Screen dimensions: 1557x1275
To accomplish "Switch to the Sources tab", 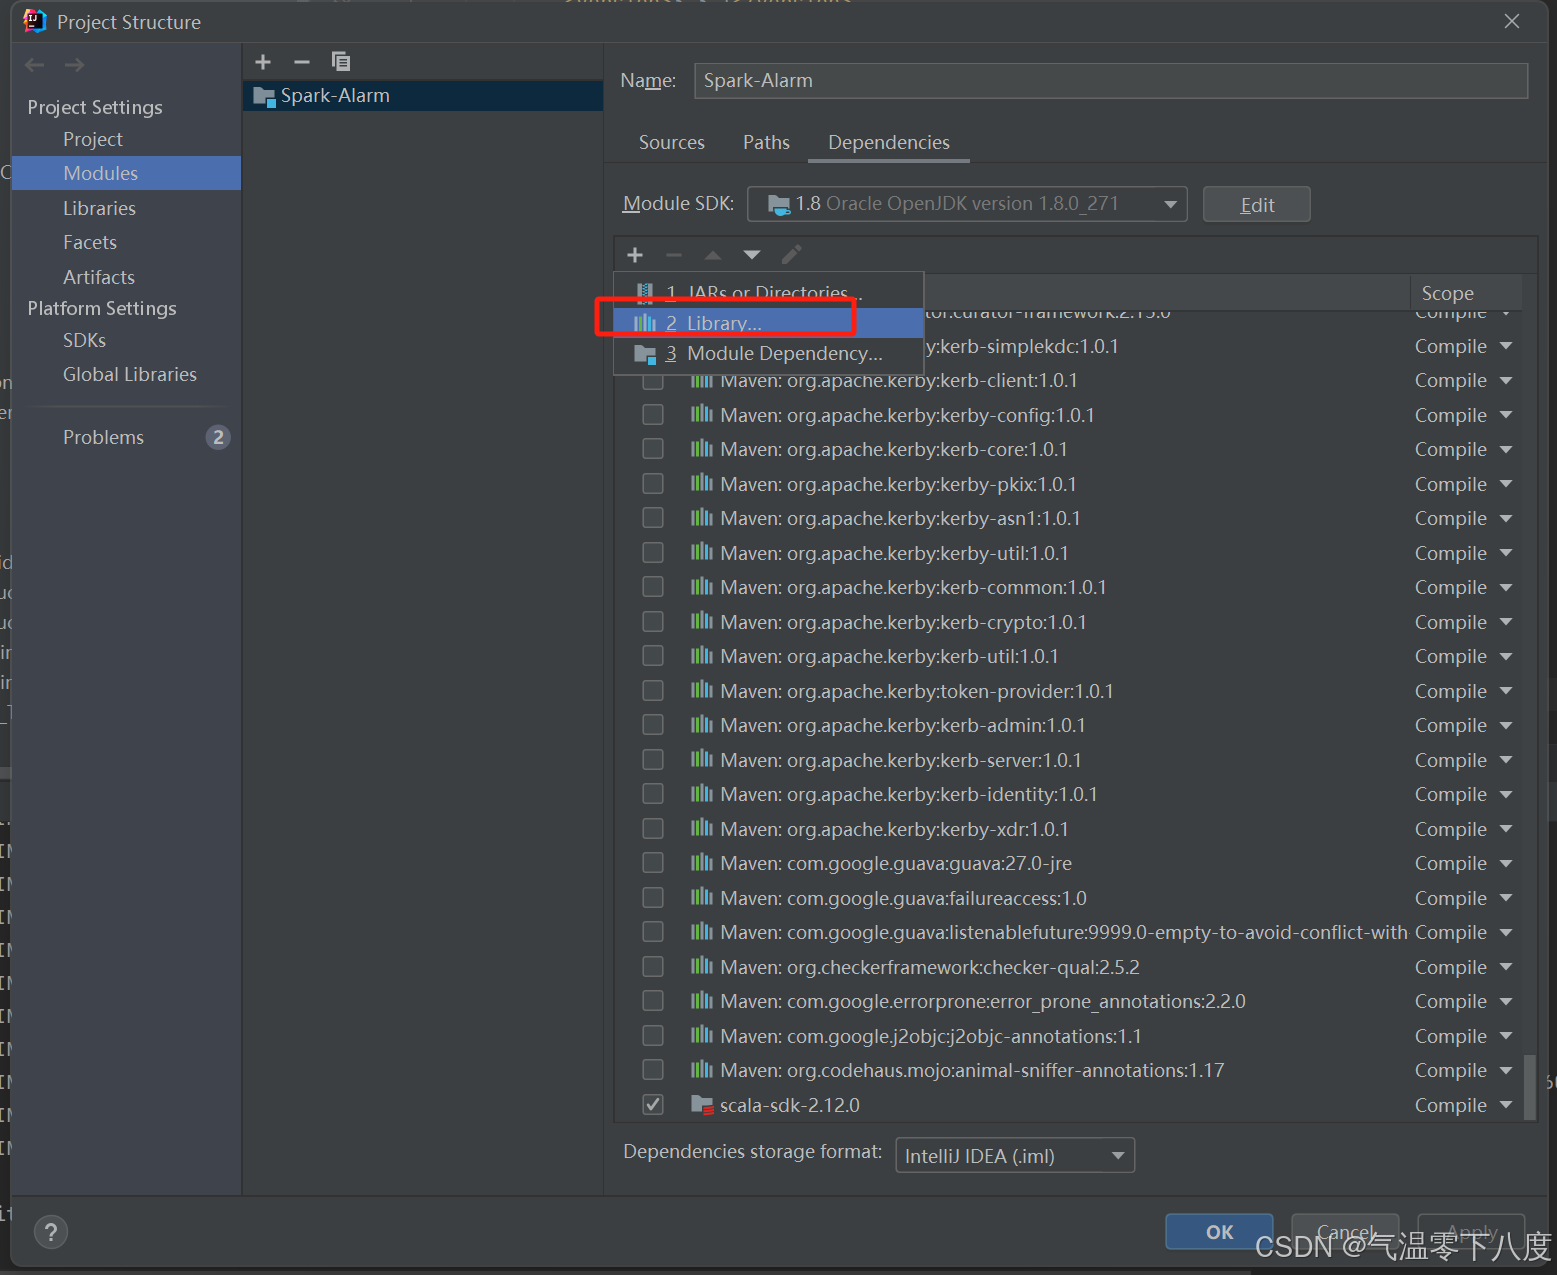I will [x=671, y=142].
